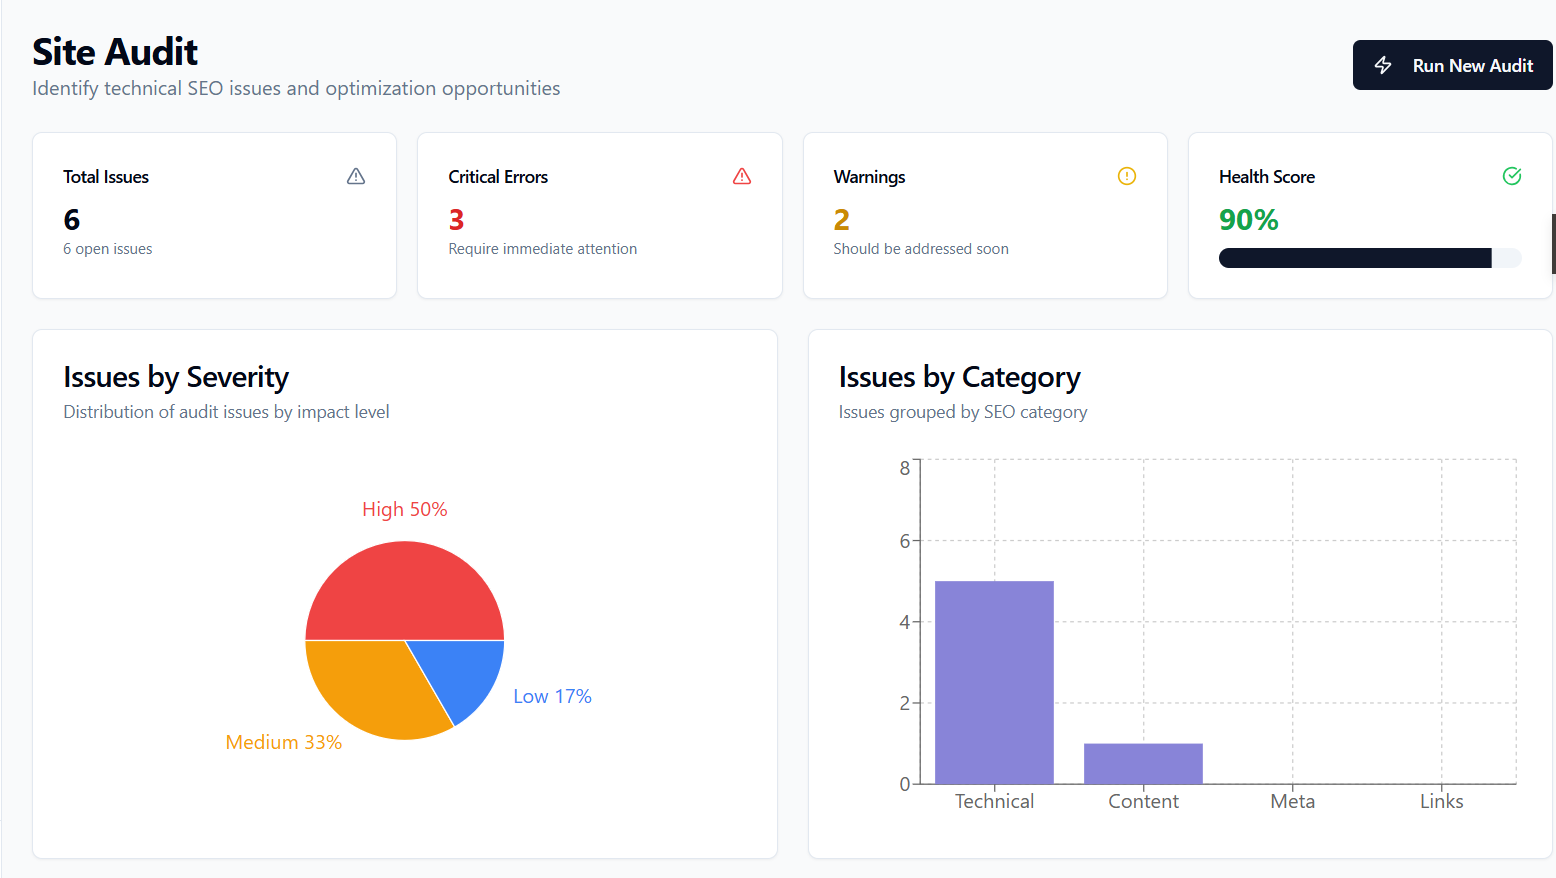Click the Site Audit heading
1556x878 pixels.
pos(114,51)
